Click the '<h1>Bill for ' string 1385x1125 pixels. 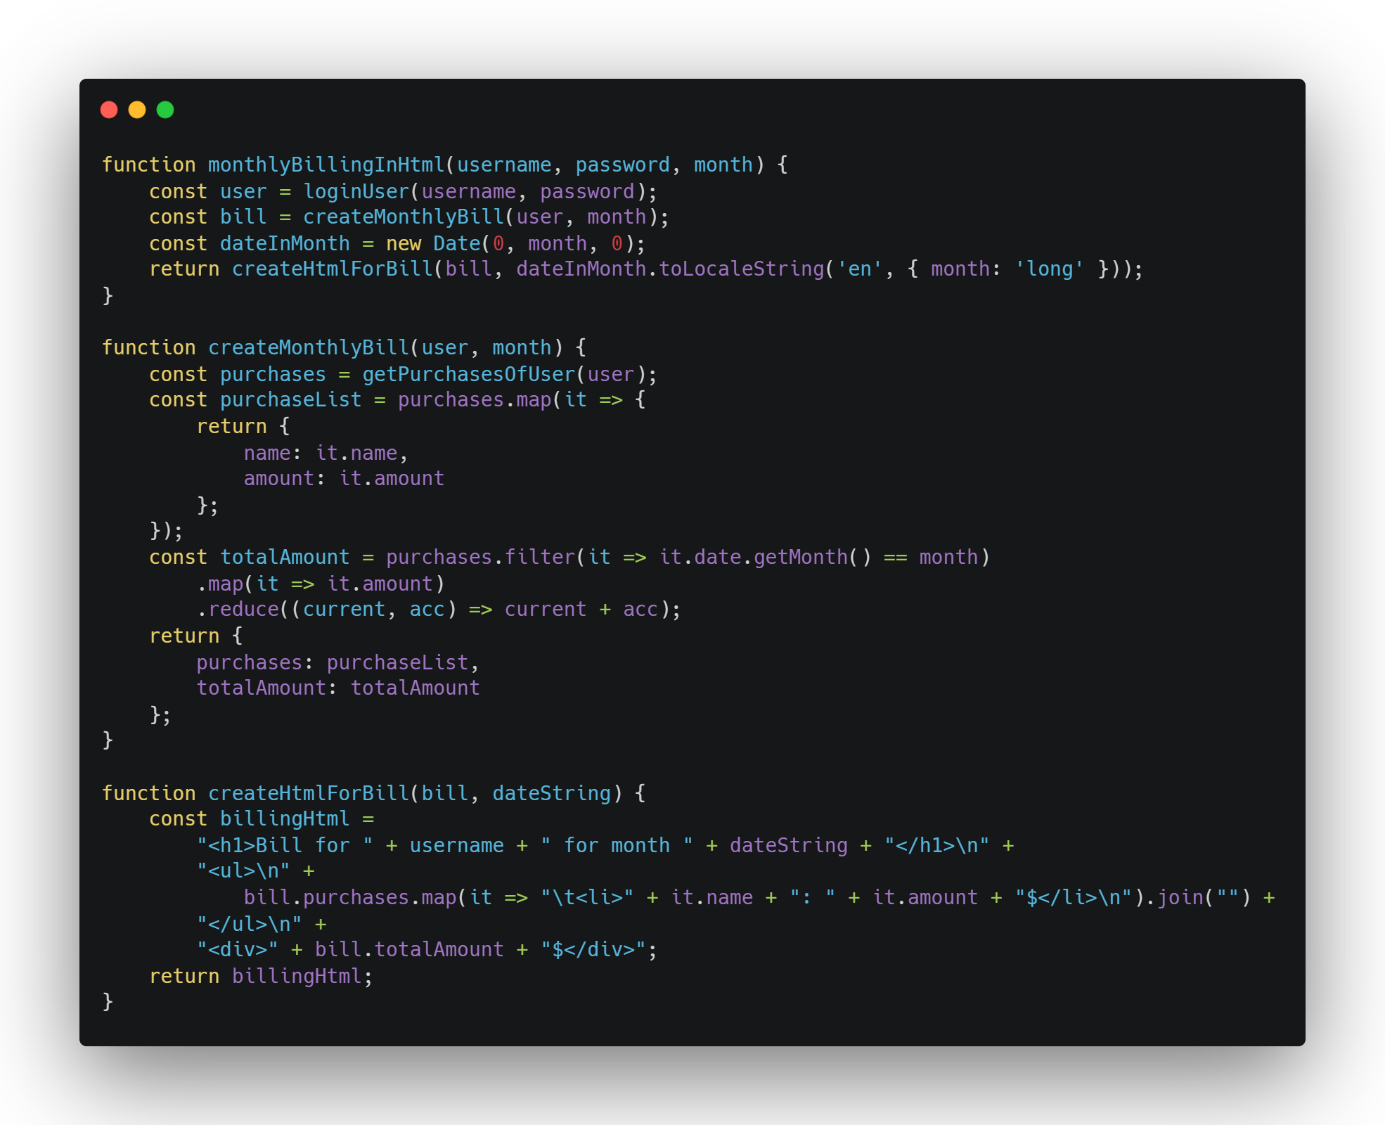pyautogui.click(x=285, y=846)
